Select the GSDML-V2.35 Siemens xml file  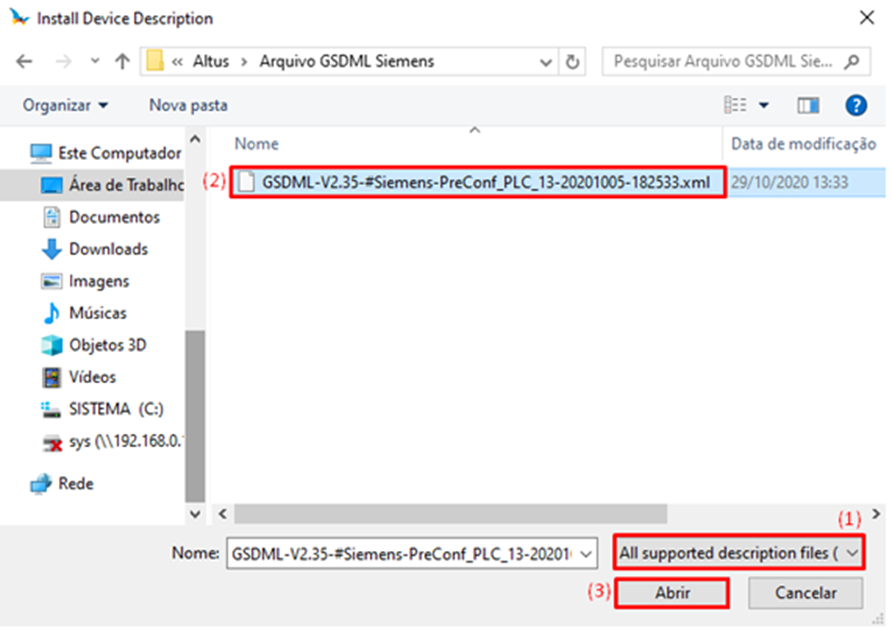click(486, 183)
